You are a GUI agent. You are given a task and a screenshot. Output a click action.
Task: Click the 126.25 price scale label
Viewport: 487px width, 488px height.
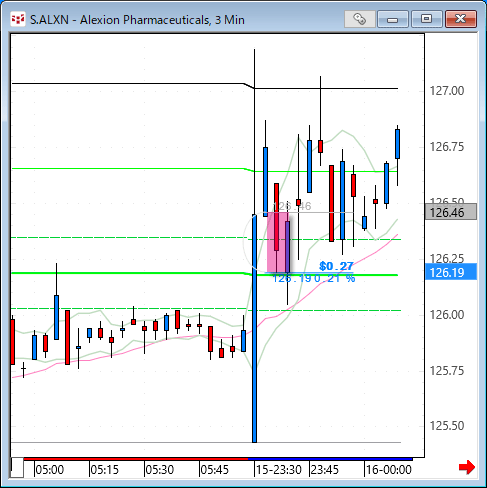[447, 258]
